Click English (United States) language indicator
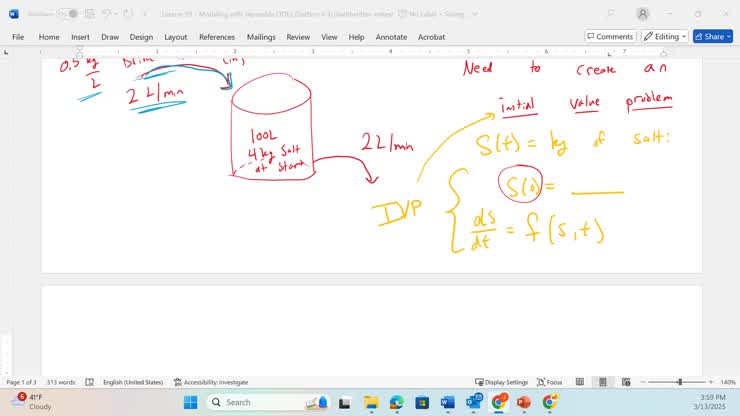This screenshot has height=416, width=740. [133, 382]
